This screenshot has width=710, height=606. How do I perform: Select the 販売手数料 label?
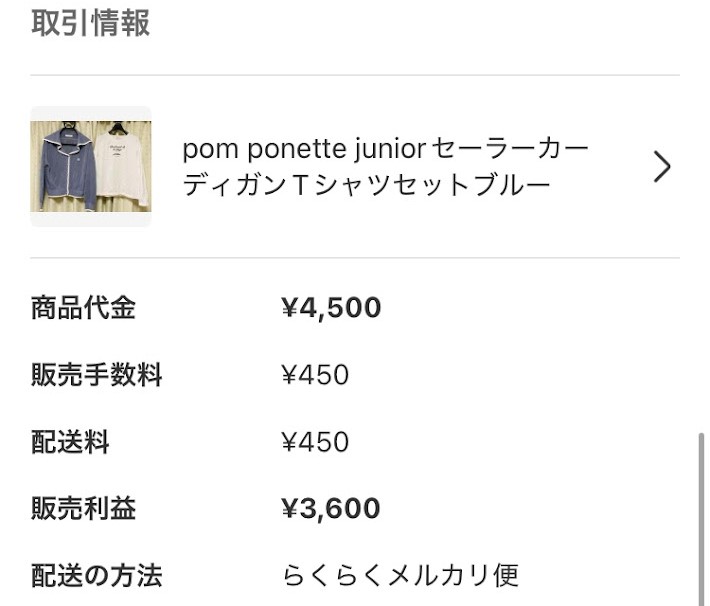click(x=96, y=375)
